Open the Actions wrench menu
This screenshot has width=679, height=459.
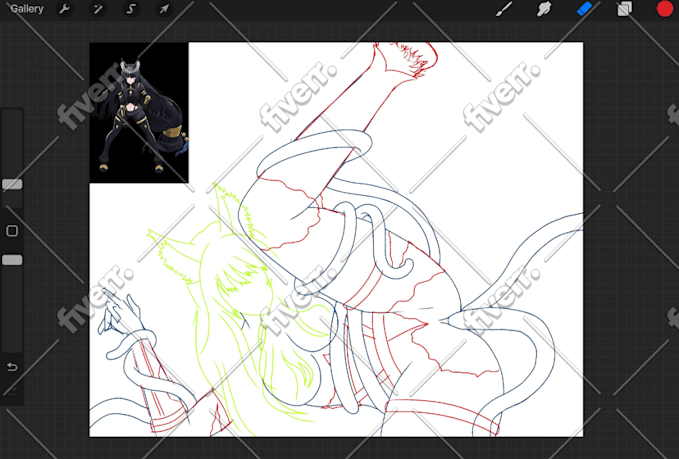[65, 9]
